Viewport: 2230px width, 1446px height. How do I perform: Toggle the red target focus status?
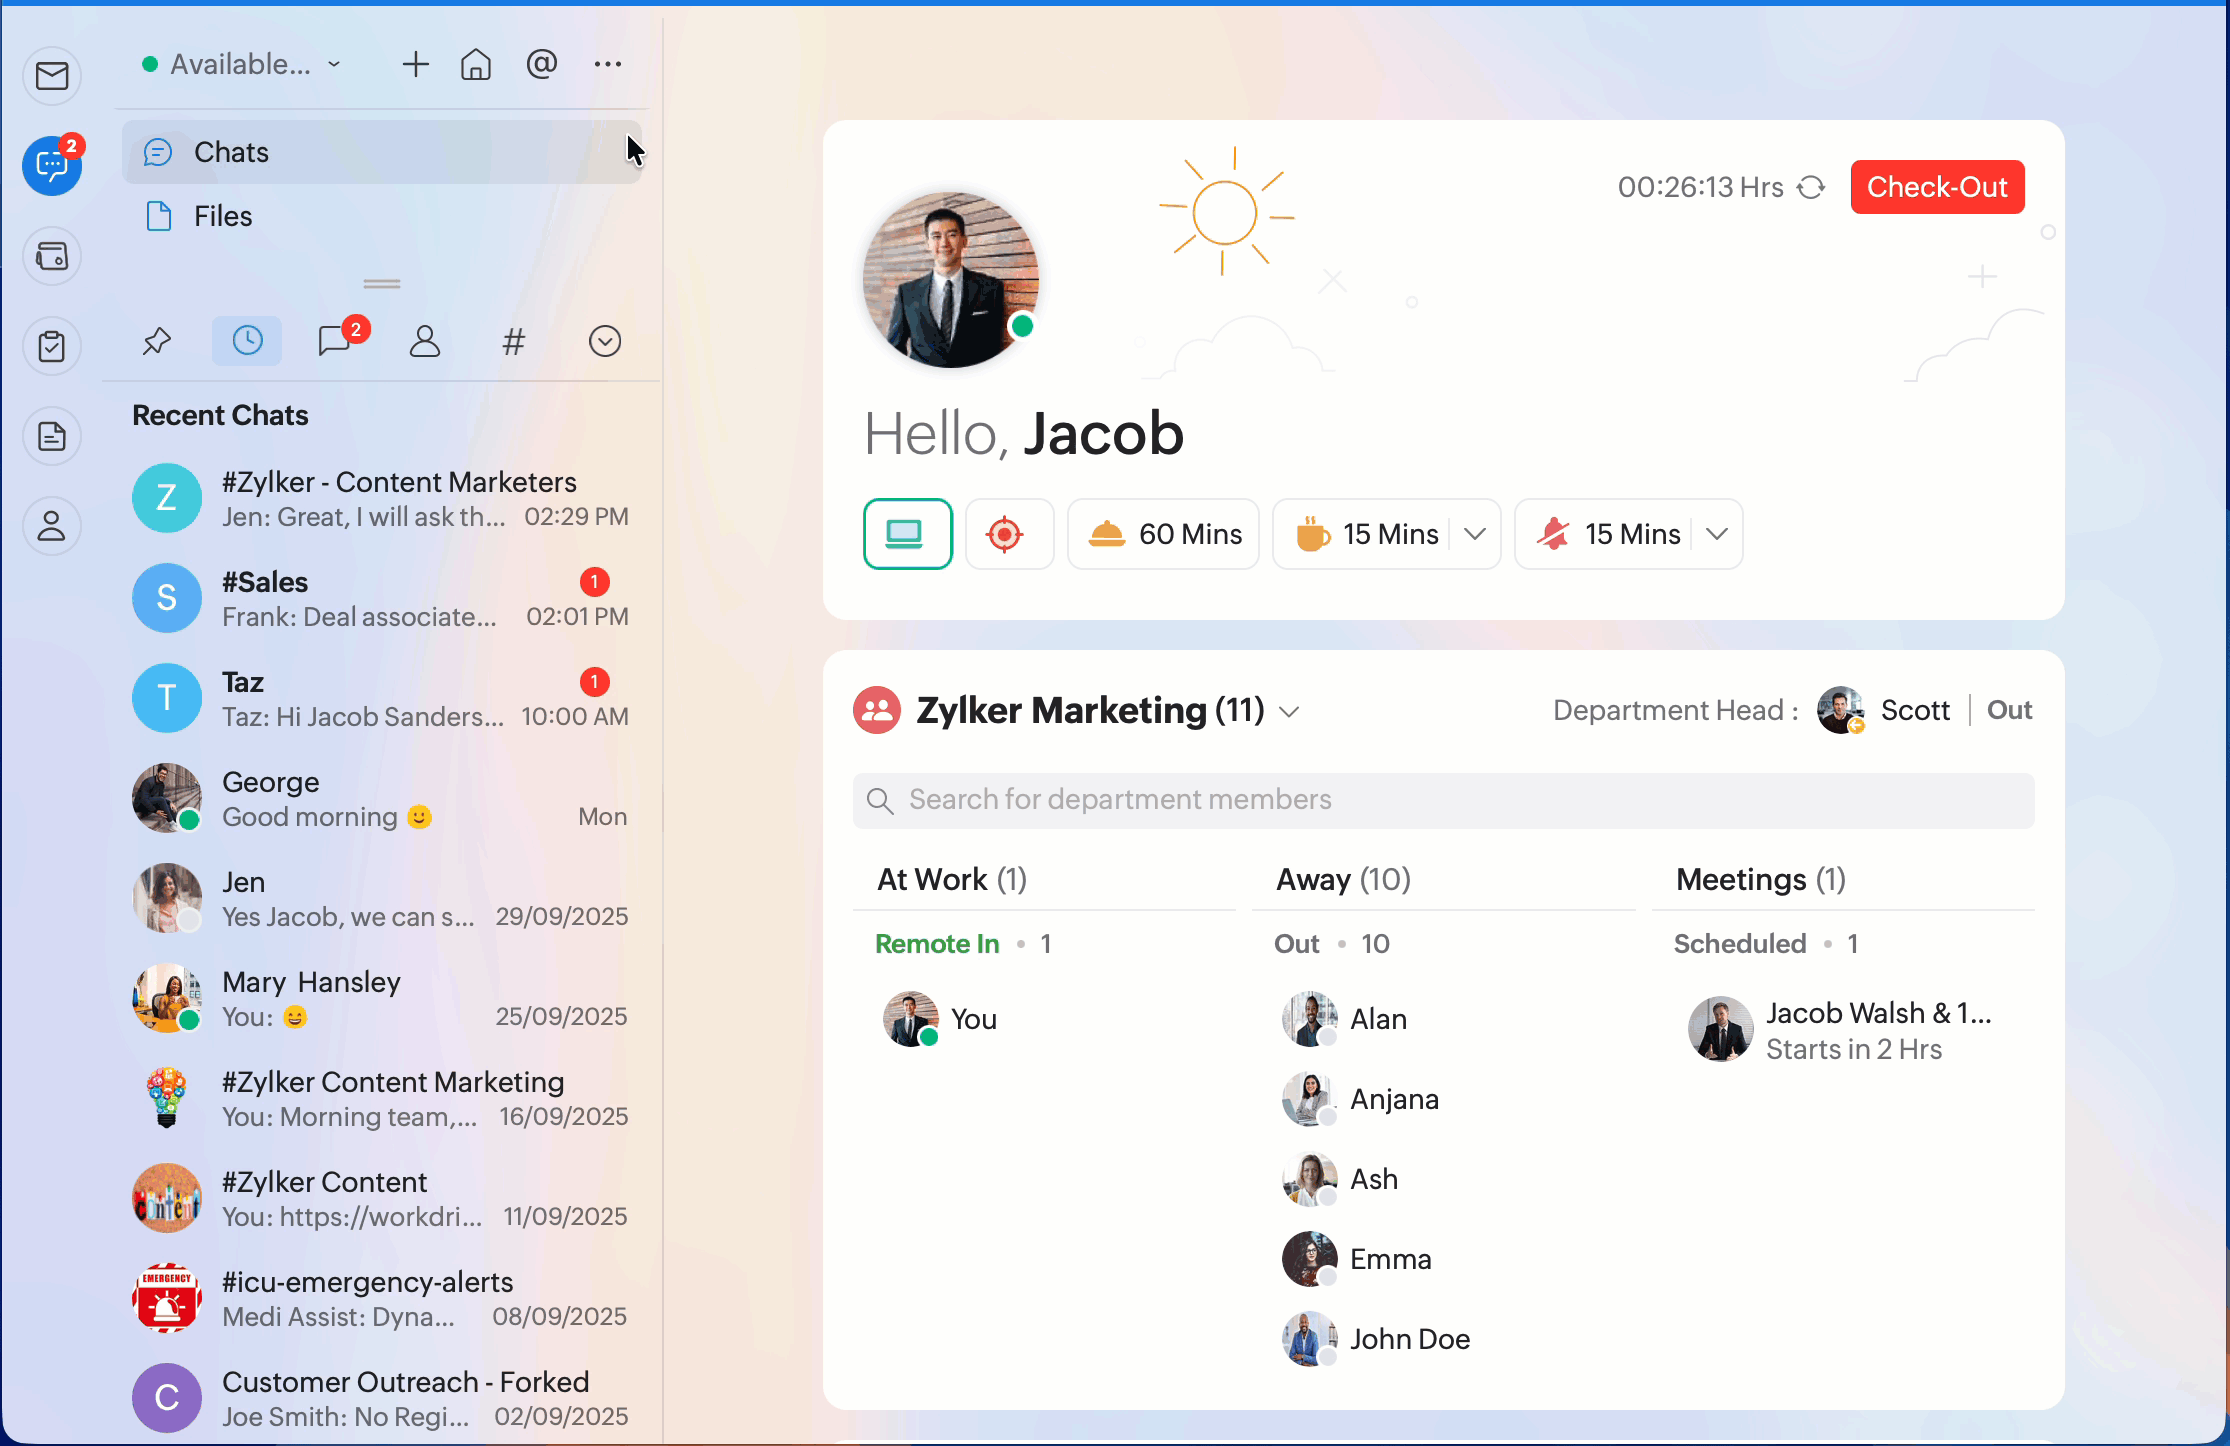coord(1005,534)
